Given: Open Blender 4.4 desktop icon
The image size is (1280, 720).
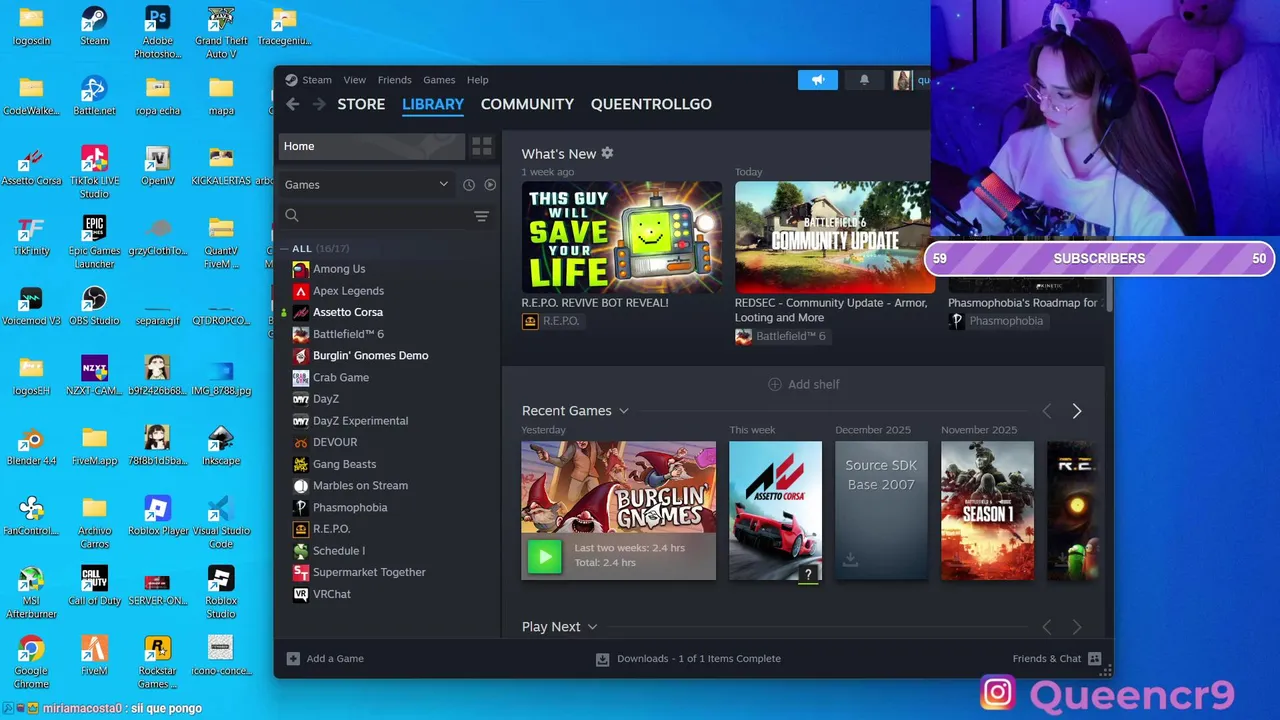Looking at the screenshot, I should point(31,446).
